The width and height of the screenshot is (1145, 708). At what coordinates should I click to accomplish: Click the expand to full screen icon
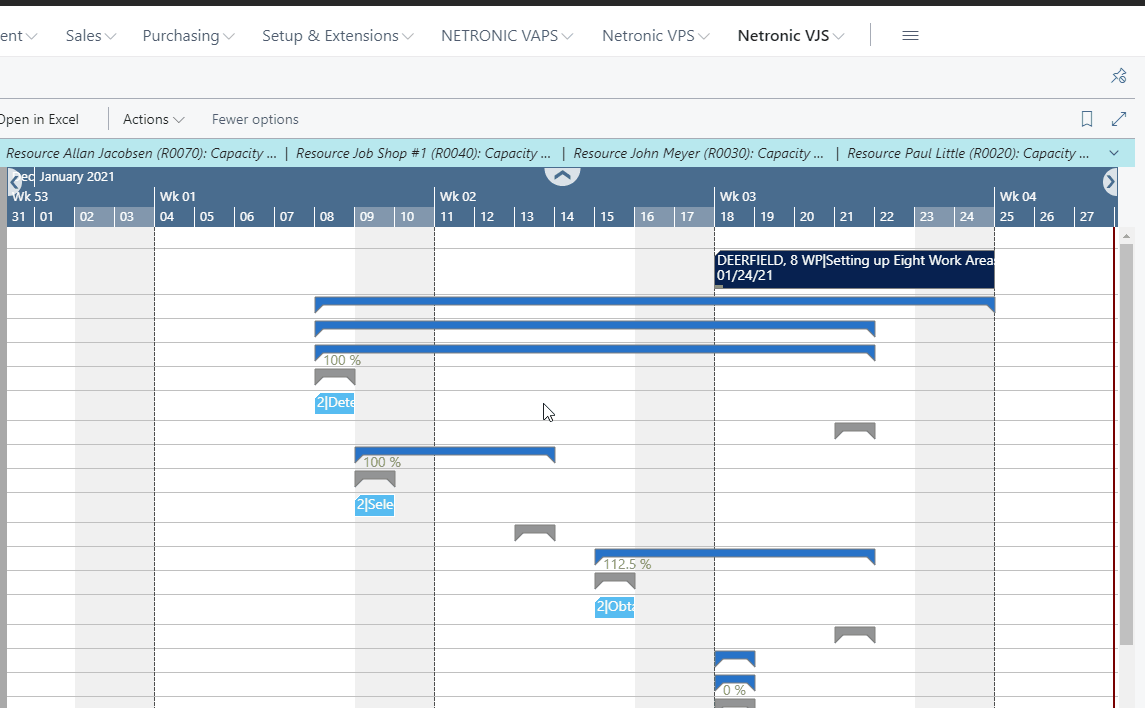pyautogui.click(x=1119, y=119)
